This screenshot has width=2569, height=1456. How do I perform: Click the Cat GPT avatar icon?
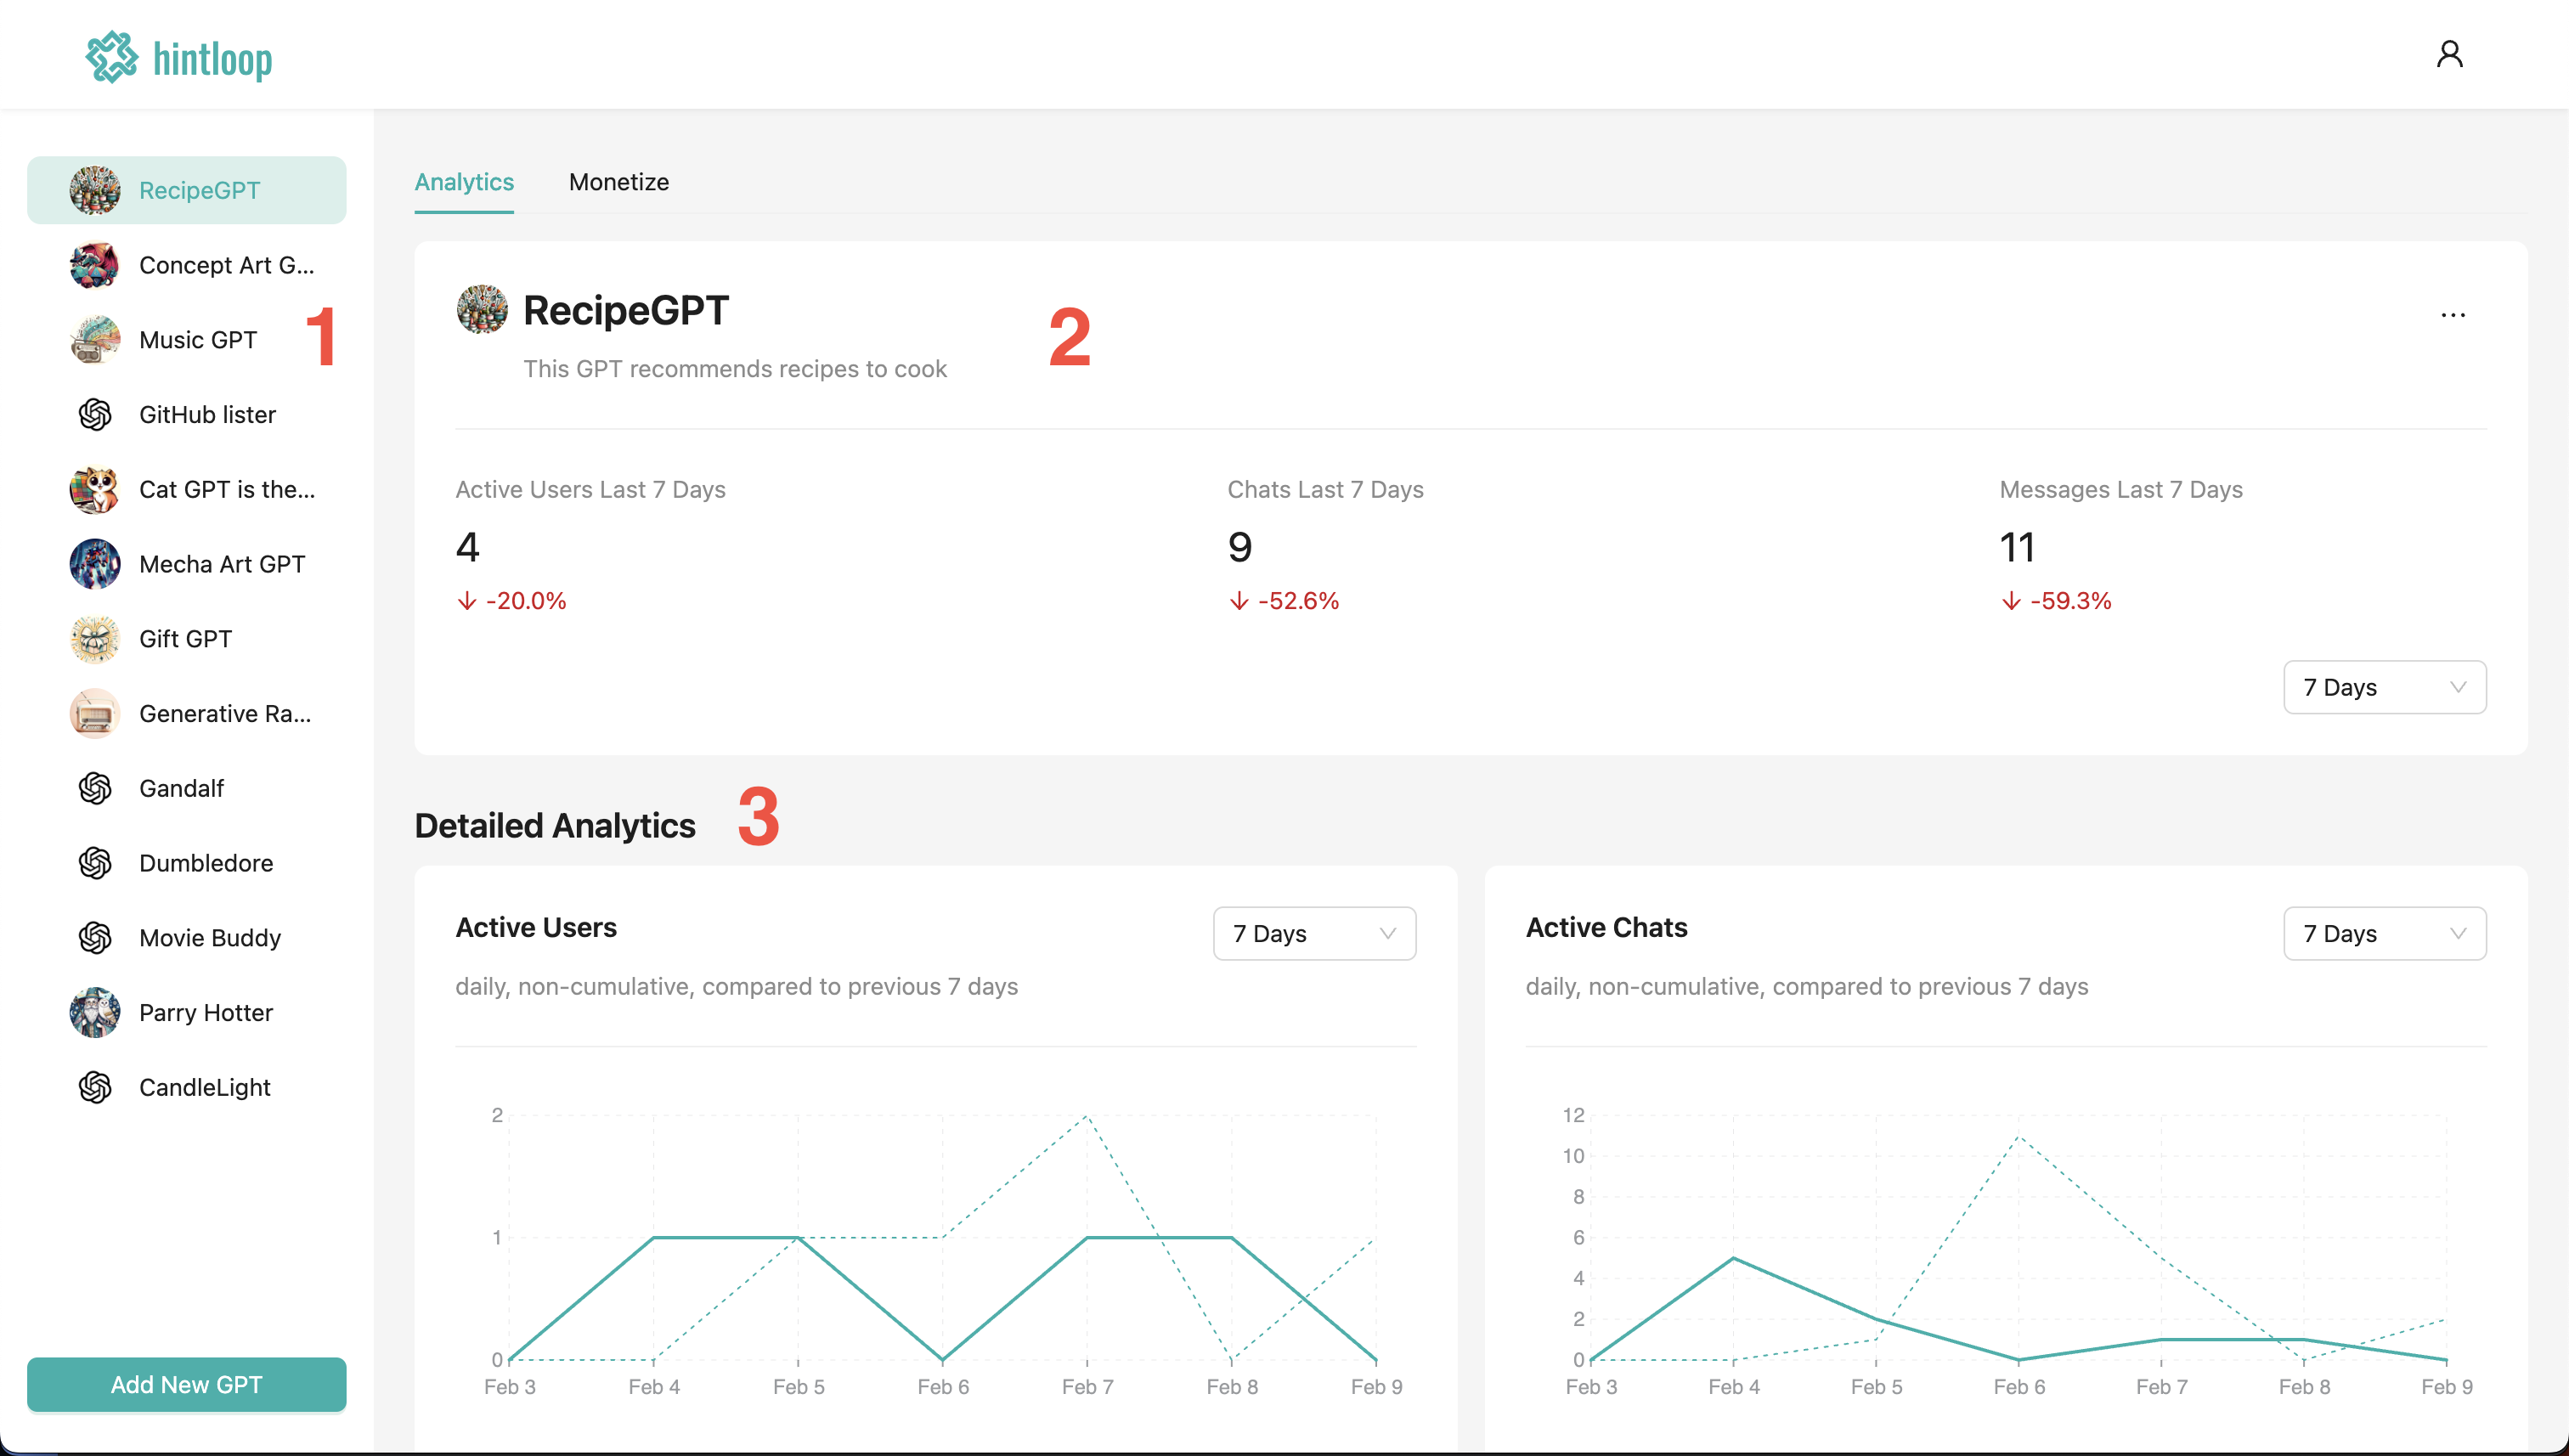pyautogui.click(x=95, y=489)
